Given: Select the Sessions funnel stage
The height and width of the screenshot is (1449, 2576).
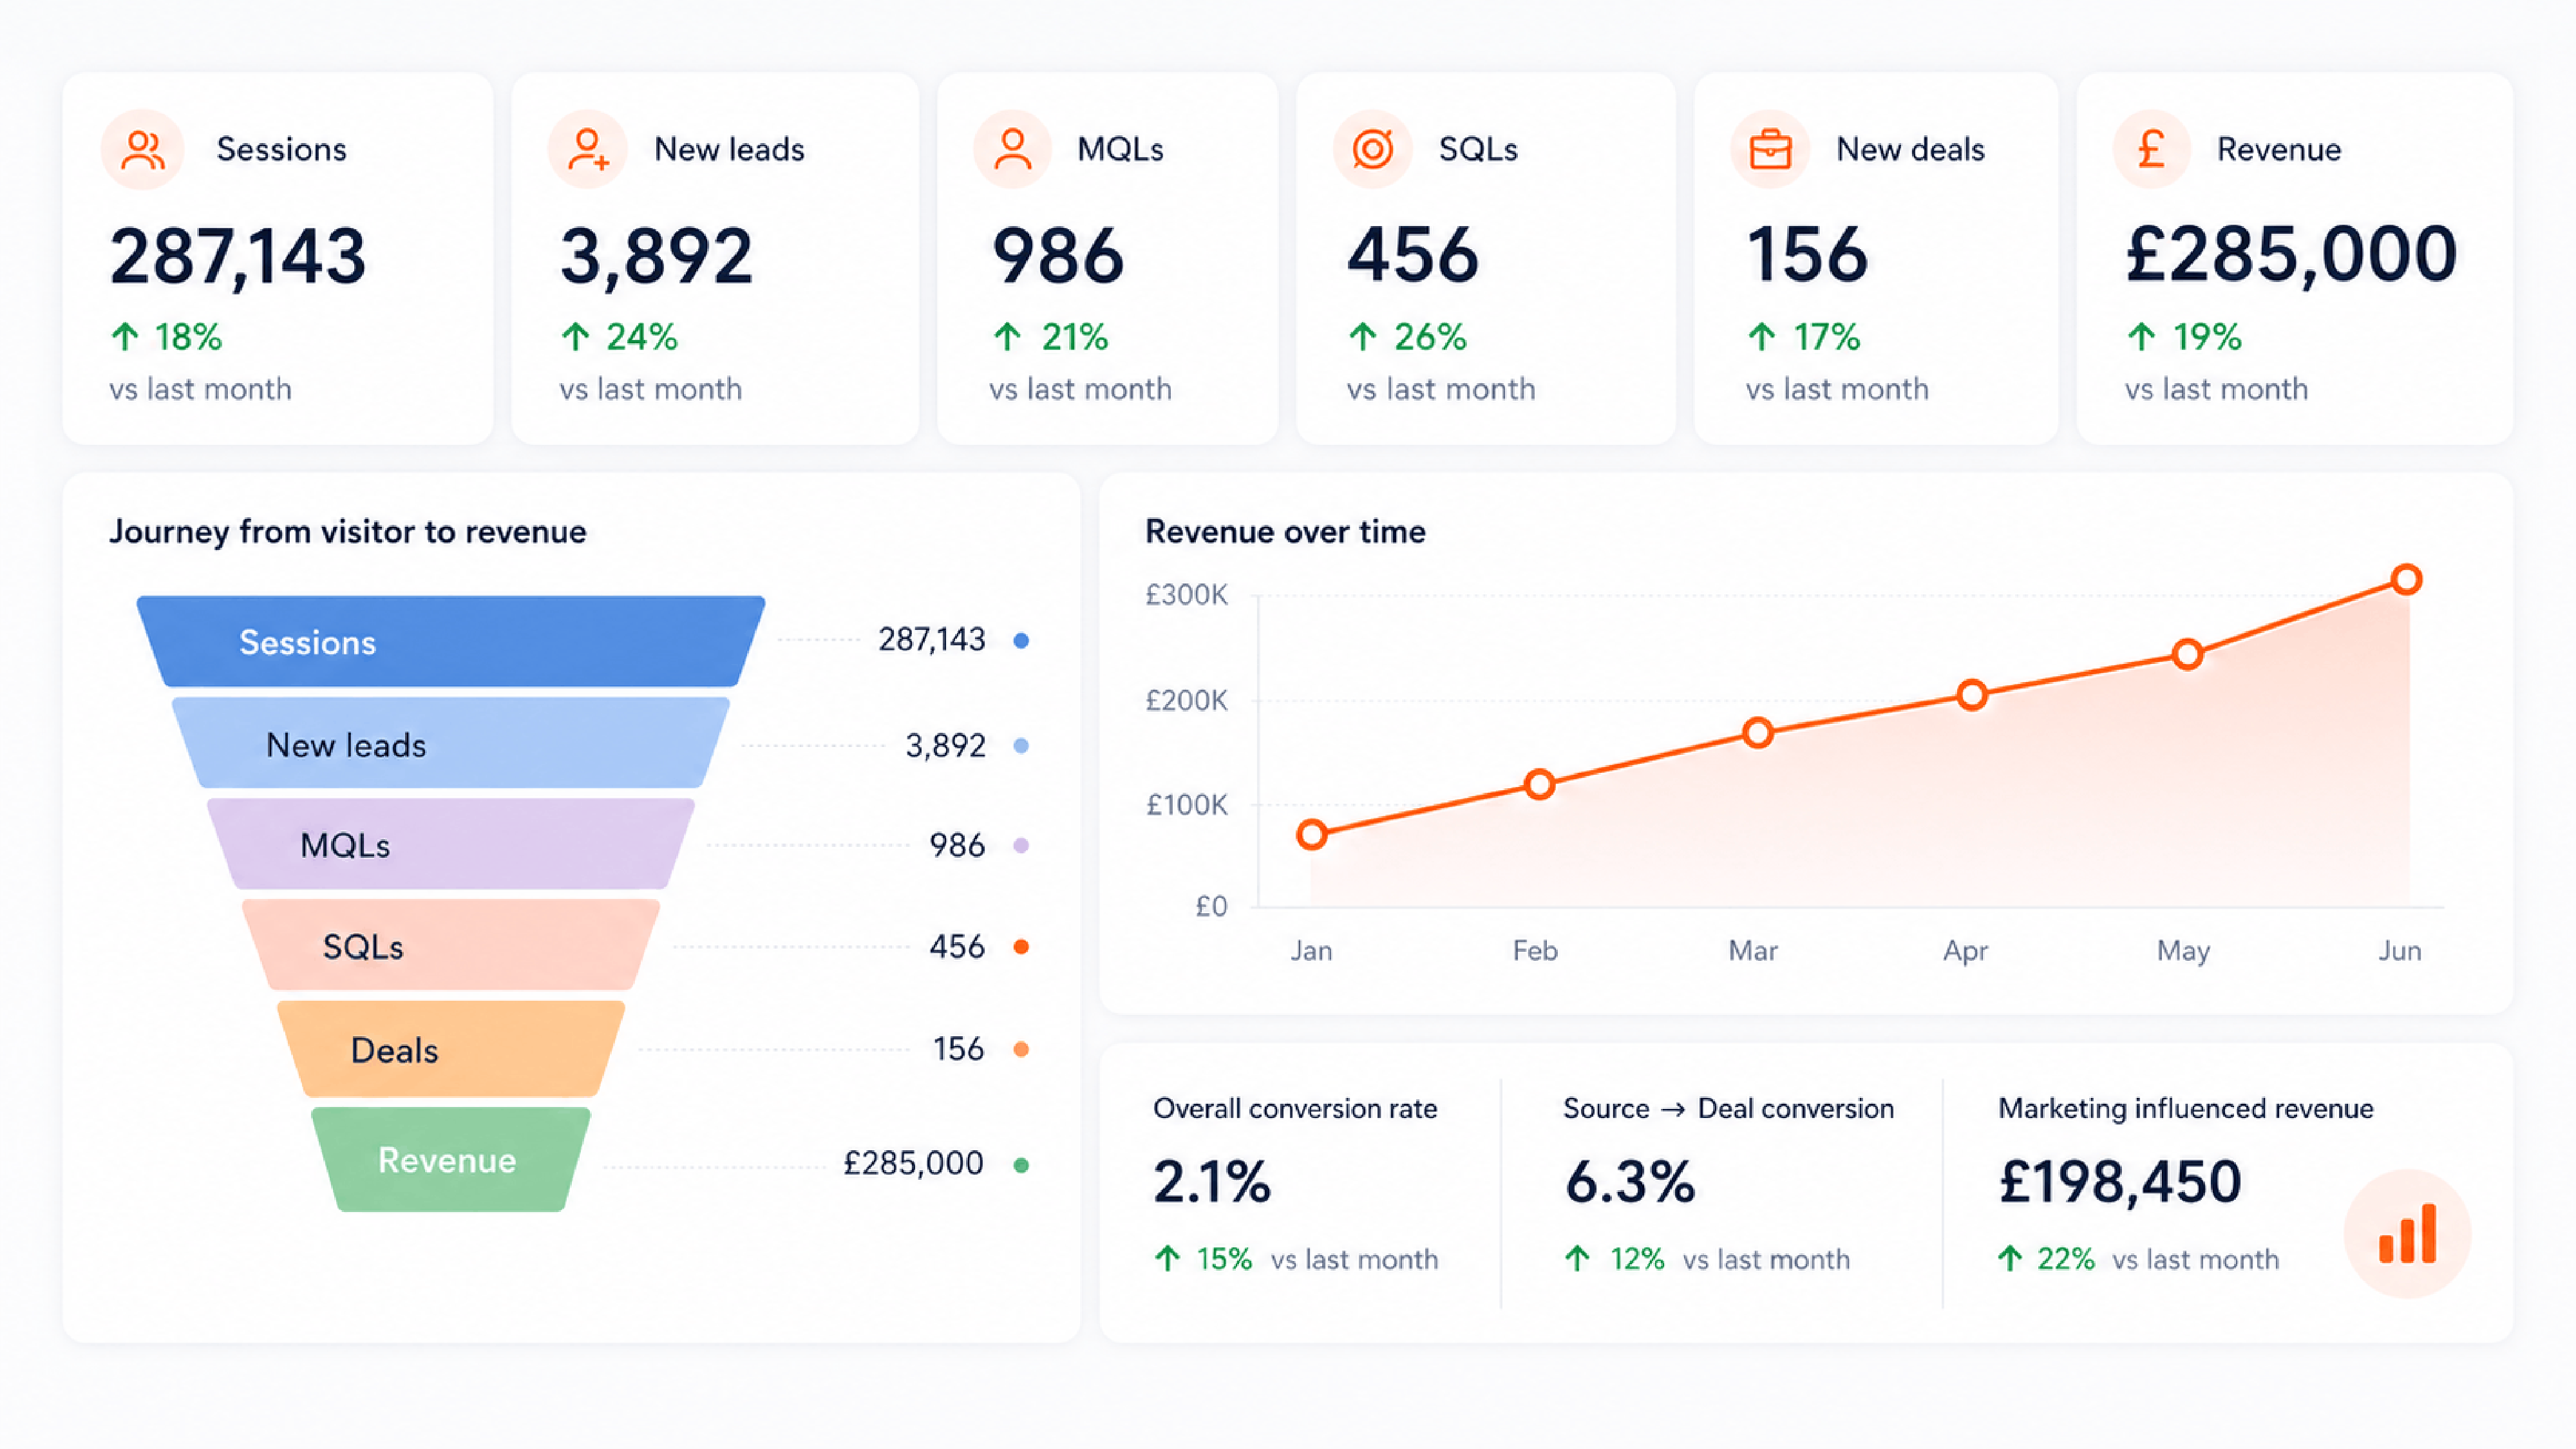Looking at the screenshot, I should point(451,641).
